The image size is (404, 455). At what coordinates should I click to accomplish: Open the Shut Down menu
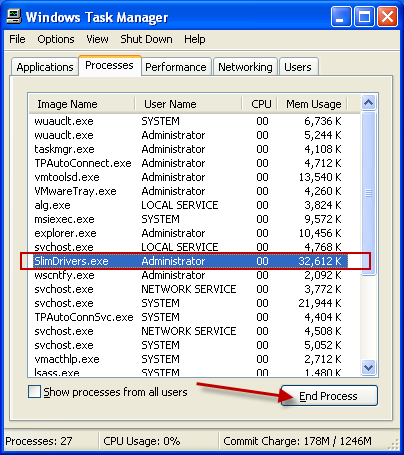[146, 39]
